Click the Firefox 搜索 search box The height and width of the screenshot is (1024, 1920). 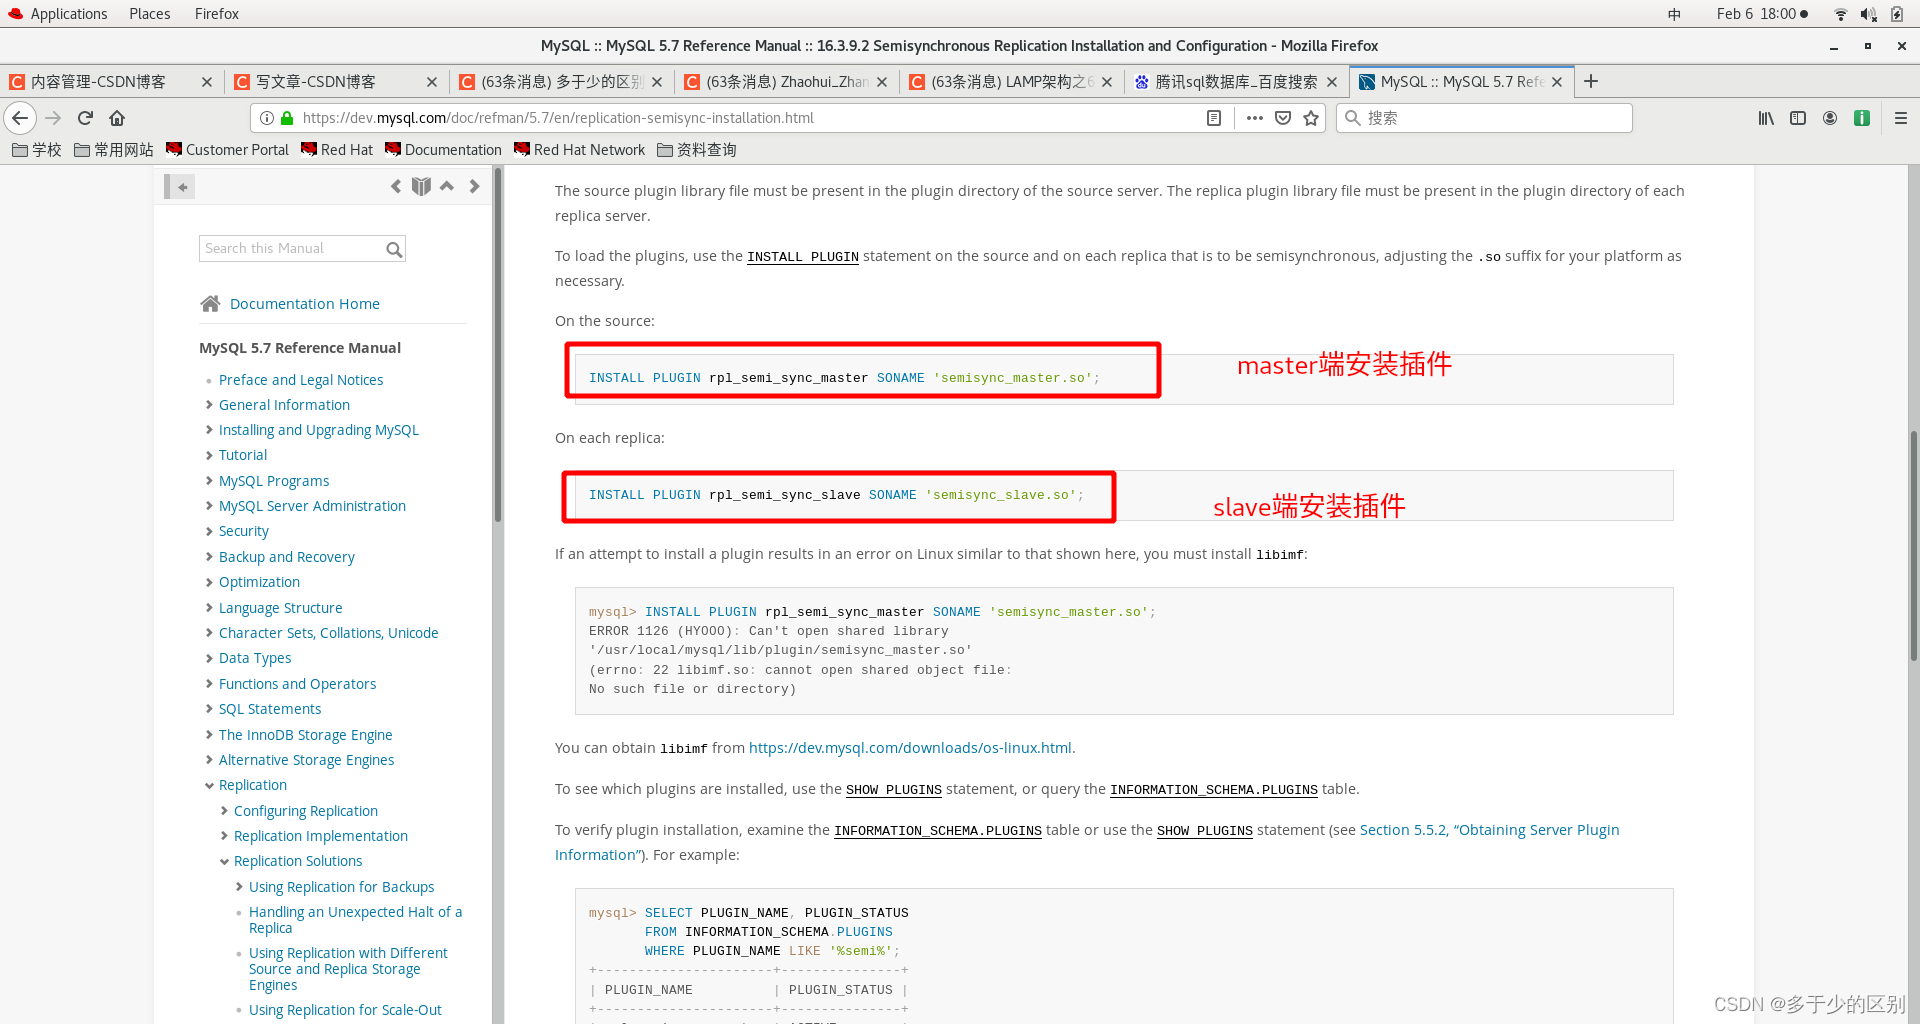pyautogui.click(x=1484, y=118)
